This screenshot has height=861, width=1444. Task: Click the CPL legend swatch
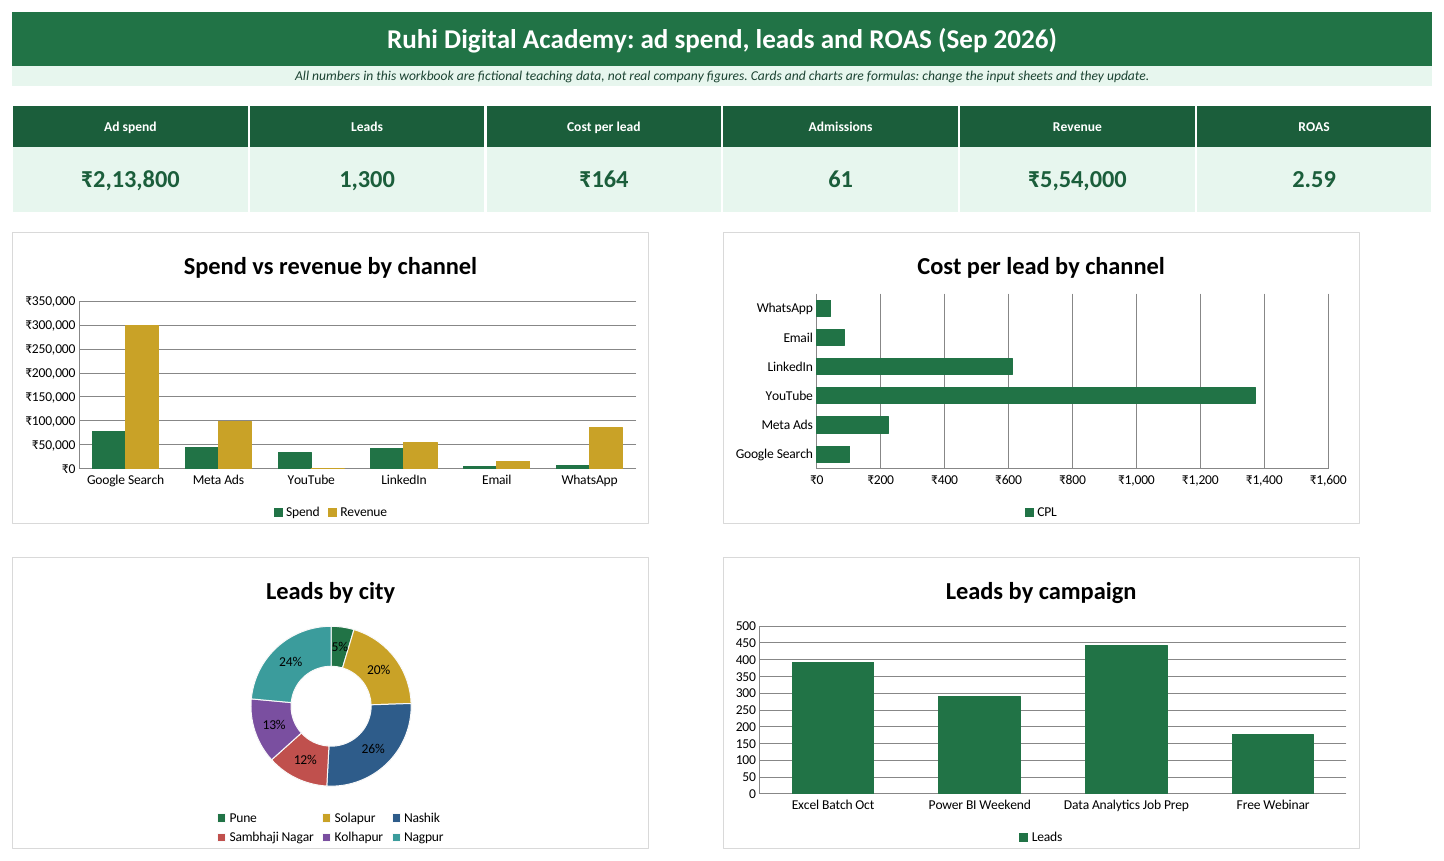pyautogui.click(x=1029, y=512)
